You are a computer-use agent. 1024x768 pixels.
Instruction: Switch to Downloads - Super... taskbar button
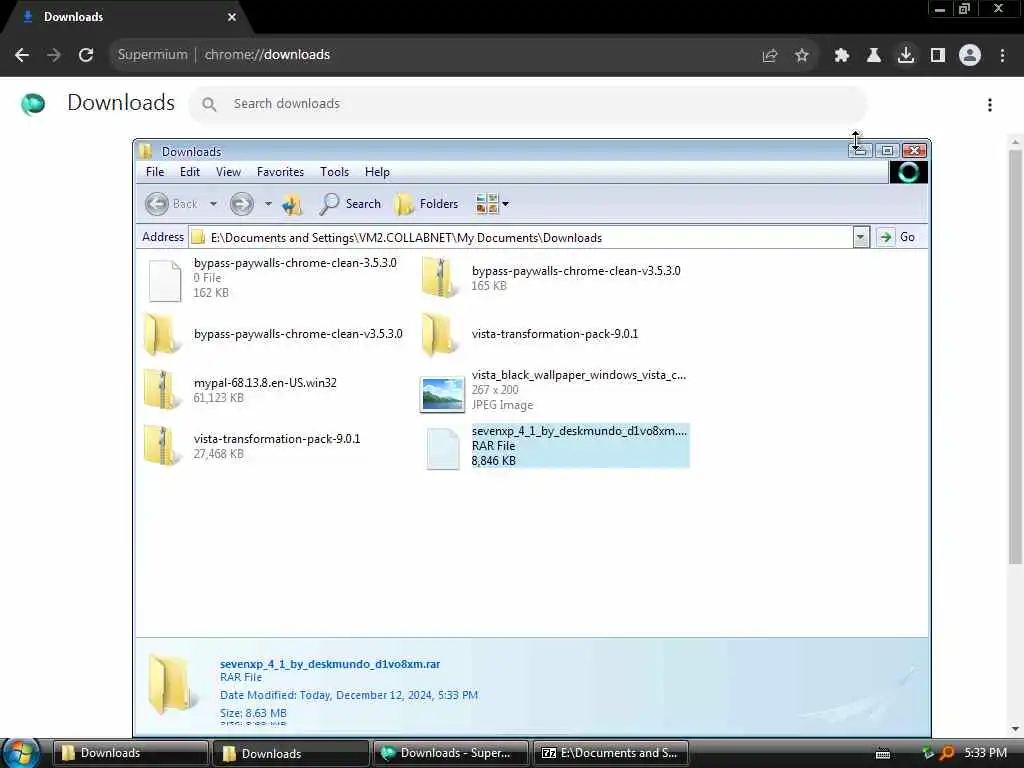pos(451,753)
